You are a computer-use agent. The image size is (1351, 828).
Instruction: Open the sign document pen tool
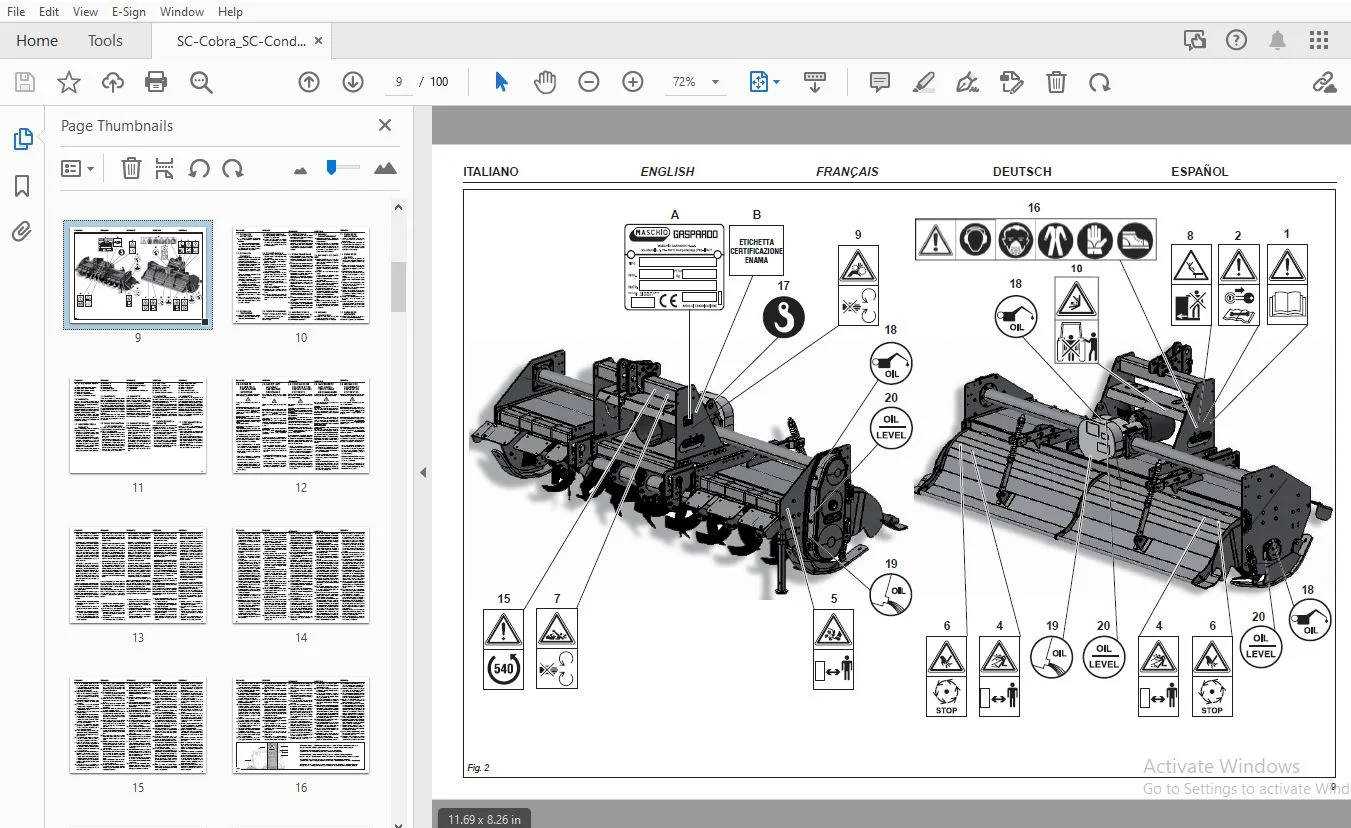967,82
